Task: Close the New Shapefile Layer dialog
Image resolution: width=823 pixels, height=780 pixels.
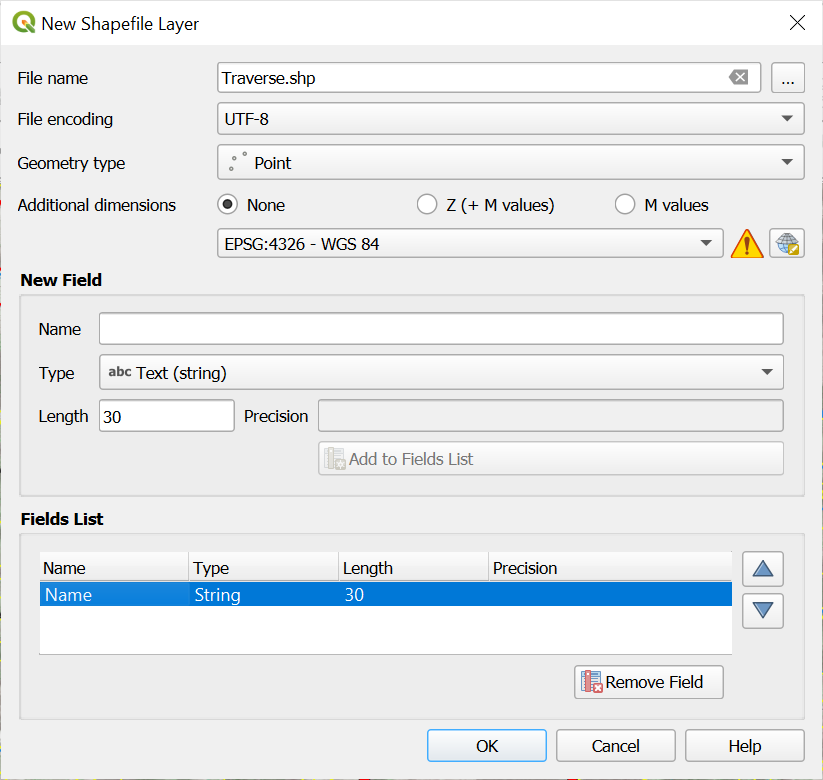Action: pyautogui.click(x=797, y=23)
